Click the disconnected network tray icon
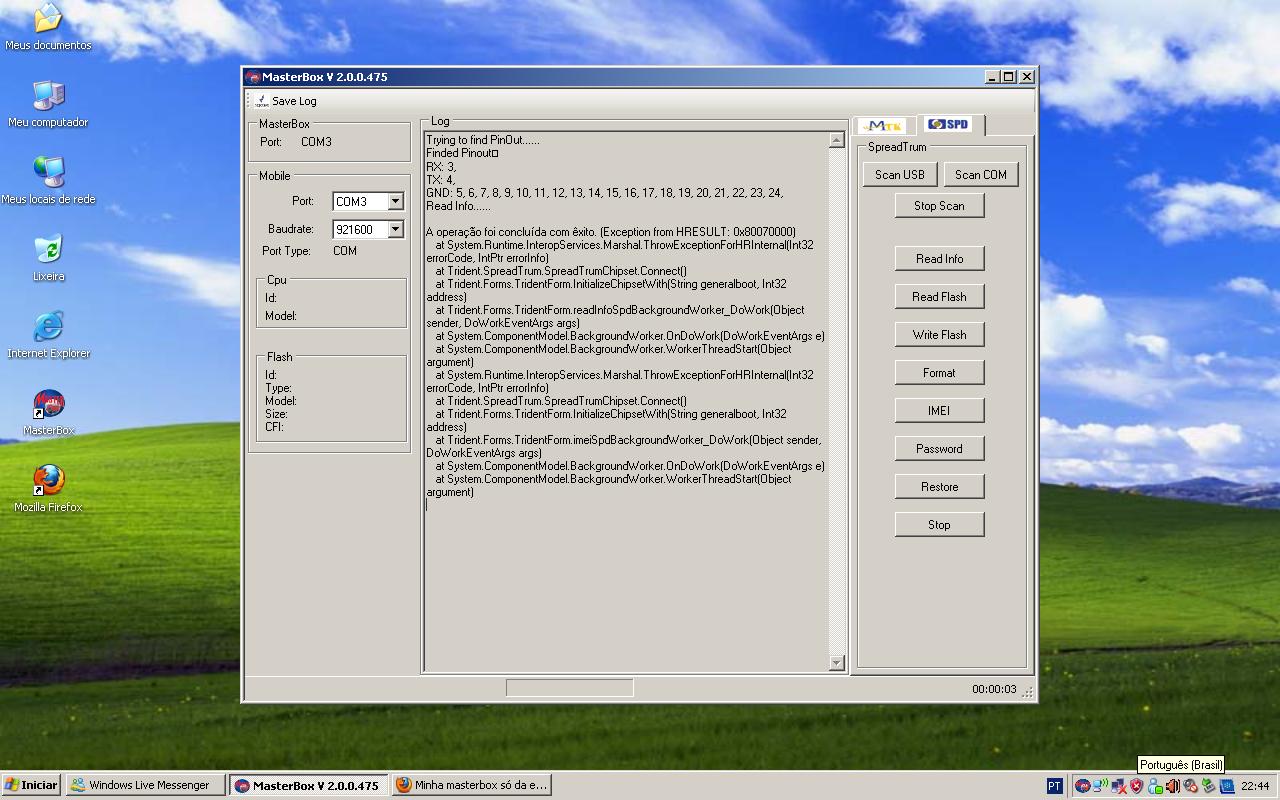The height and width of the screenshot is (800, 1280). (x=1118, y=786)
